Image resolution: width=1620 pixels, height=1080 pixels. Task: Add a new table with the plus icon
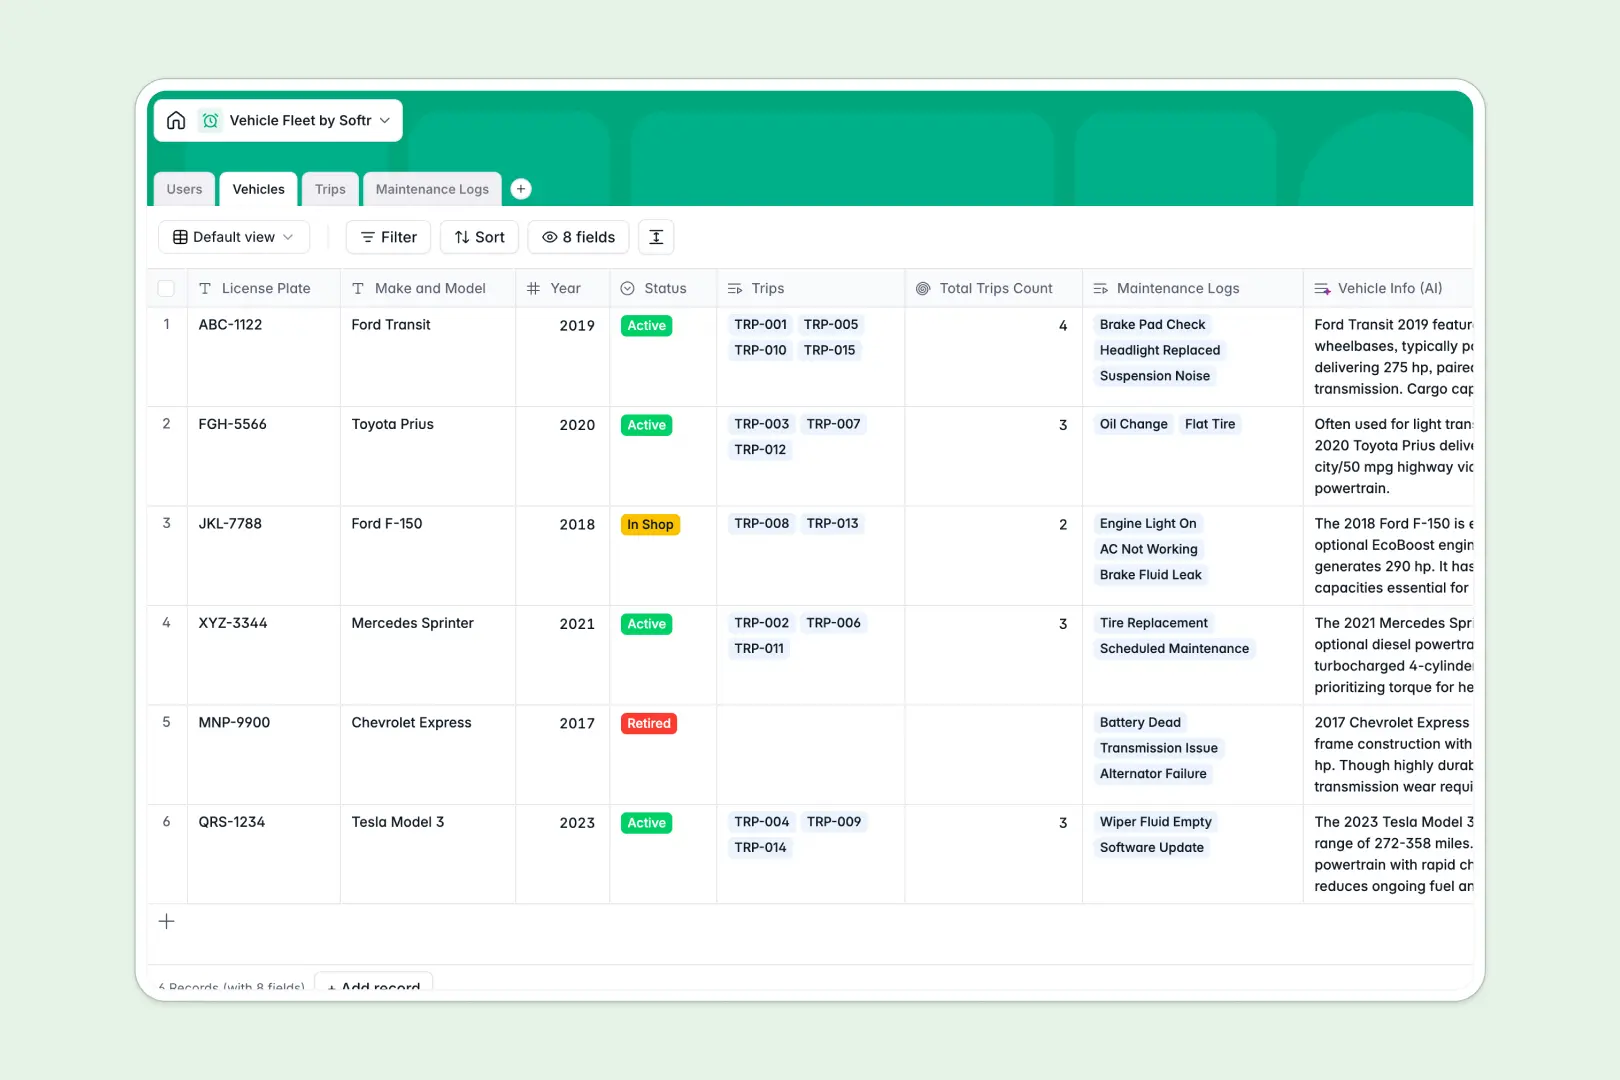click(x=521, y=188)
